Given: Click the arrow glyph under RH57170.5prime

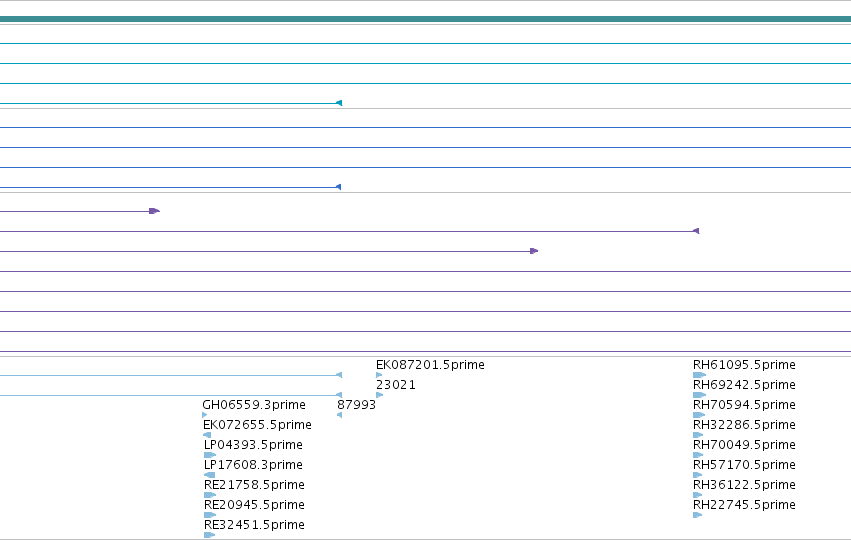Looking at the screenshot, I should click(697, 475).
